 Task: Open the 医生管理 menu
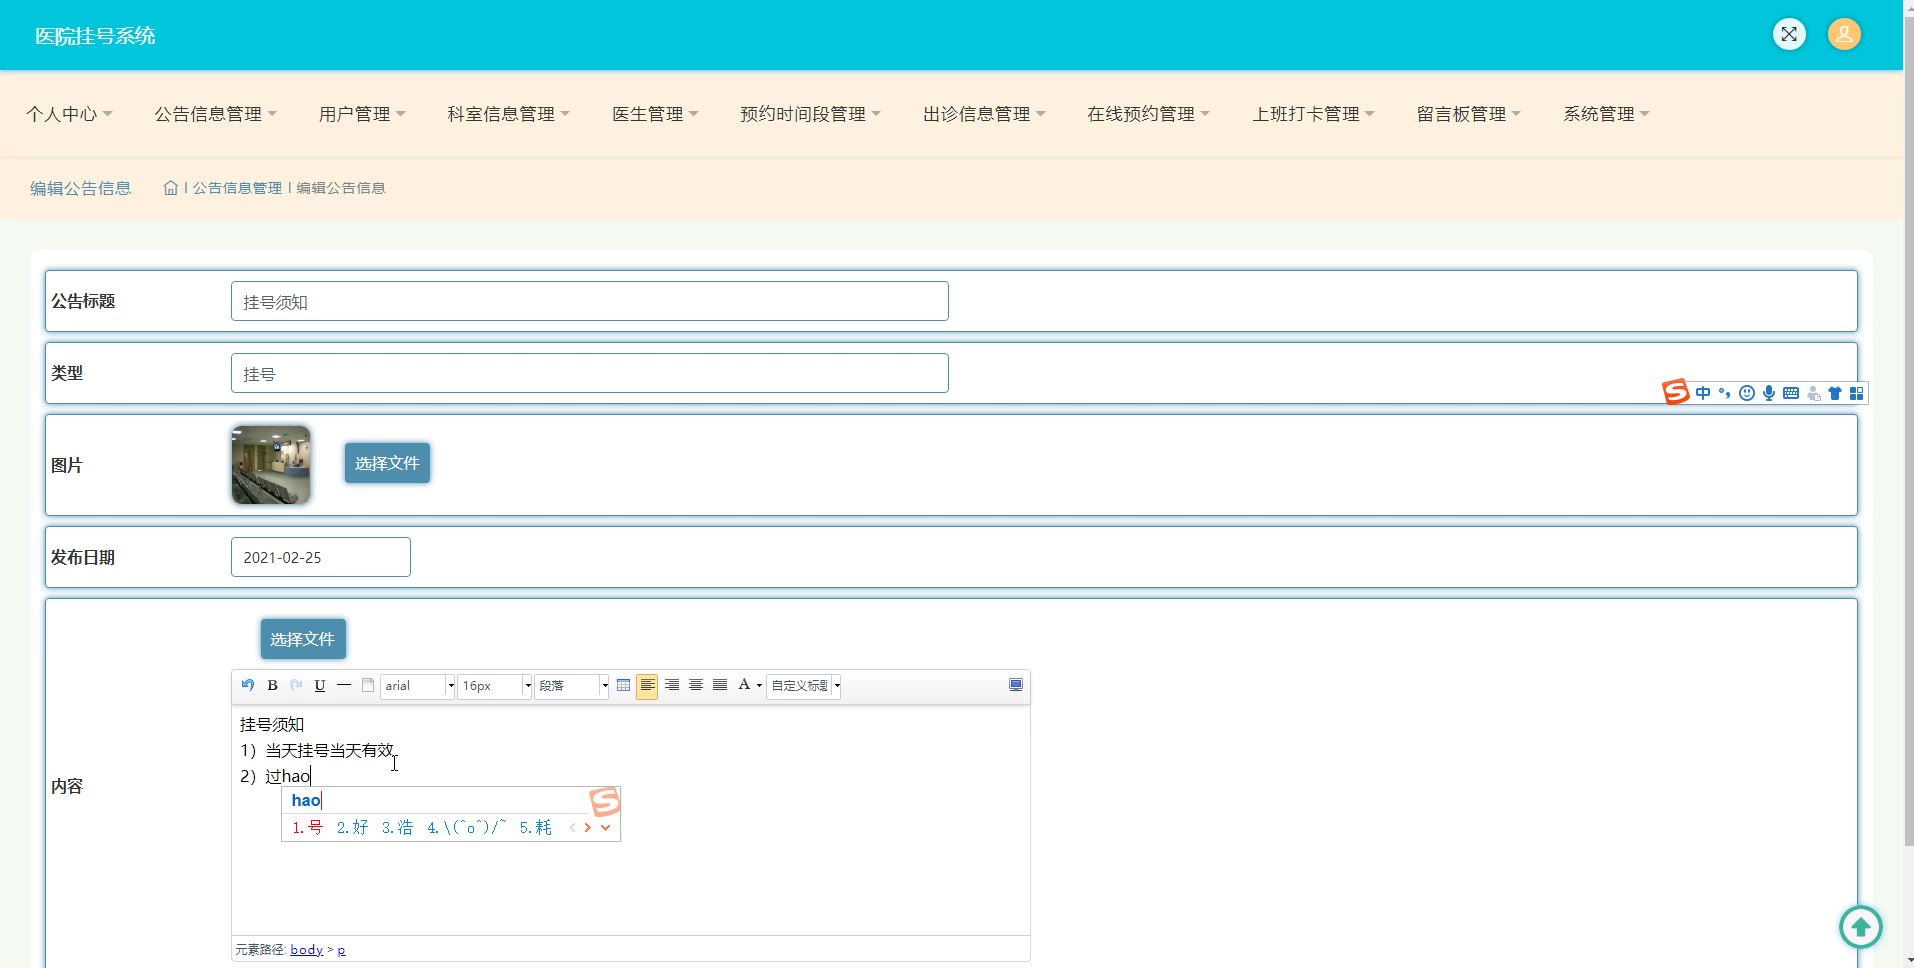point(655,114)
